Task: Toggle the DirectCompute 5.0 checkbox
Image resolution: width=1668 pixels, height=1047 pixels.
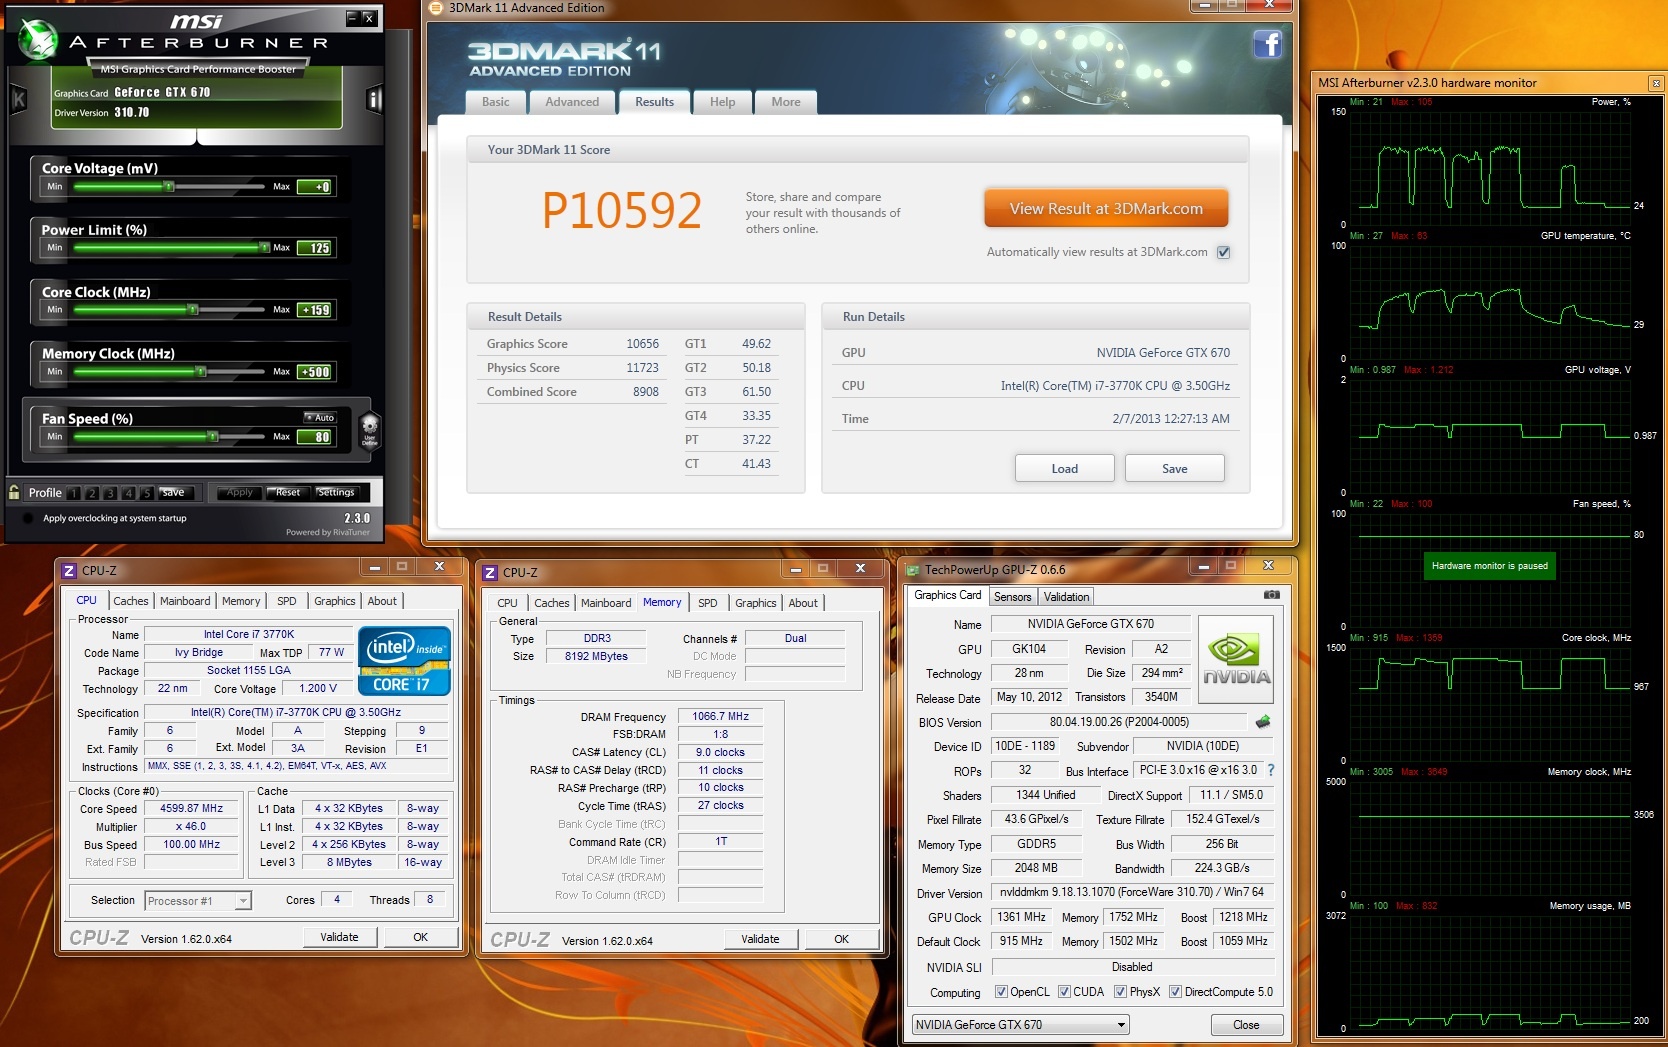Action: 1175,992
